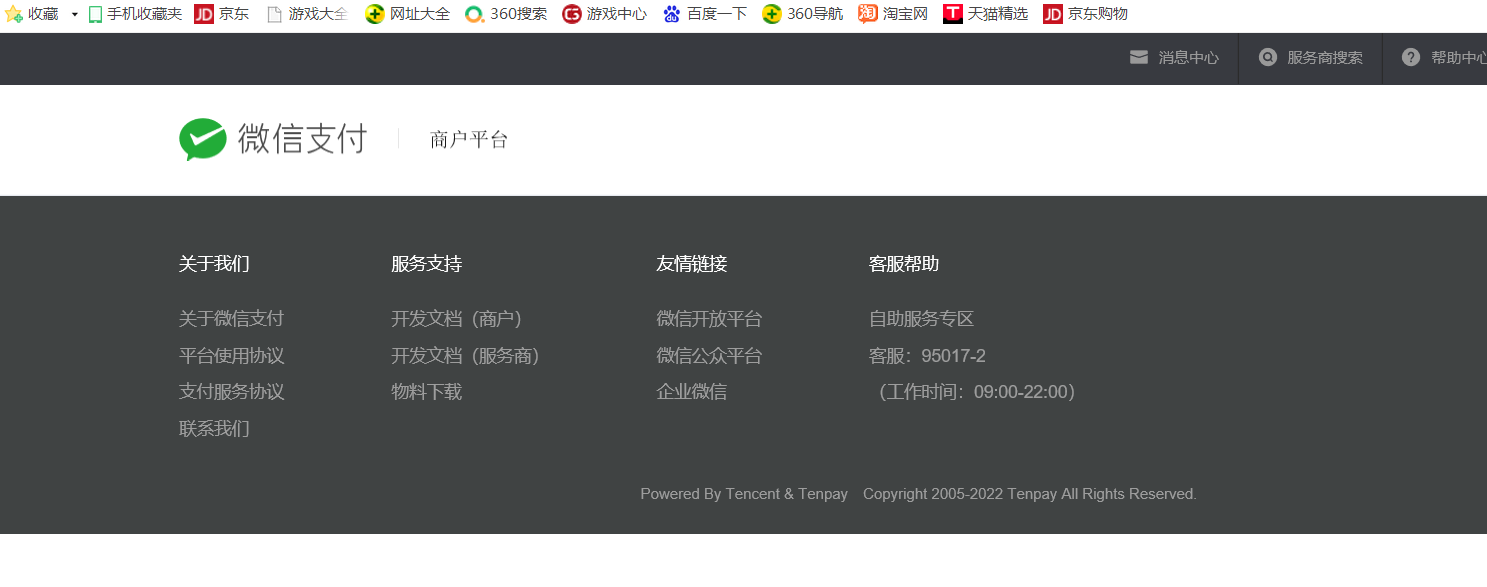1487x587 pixels.
Task: Click the Powered By Tencent & Tenpay text
Action: click(x=744, y=494)
